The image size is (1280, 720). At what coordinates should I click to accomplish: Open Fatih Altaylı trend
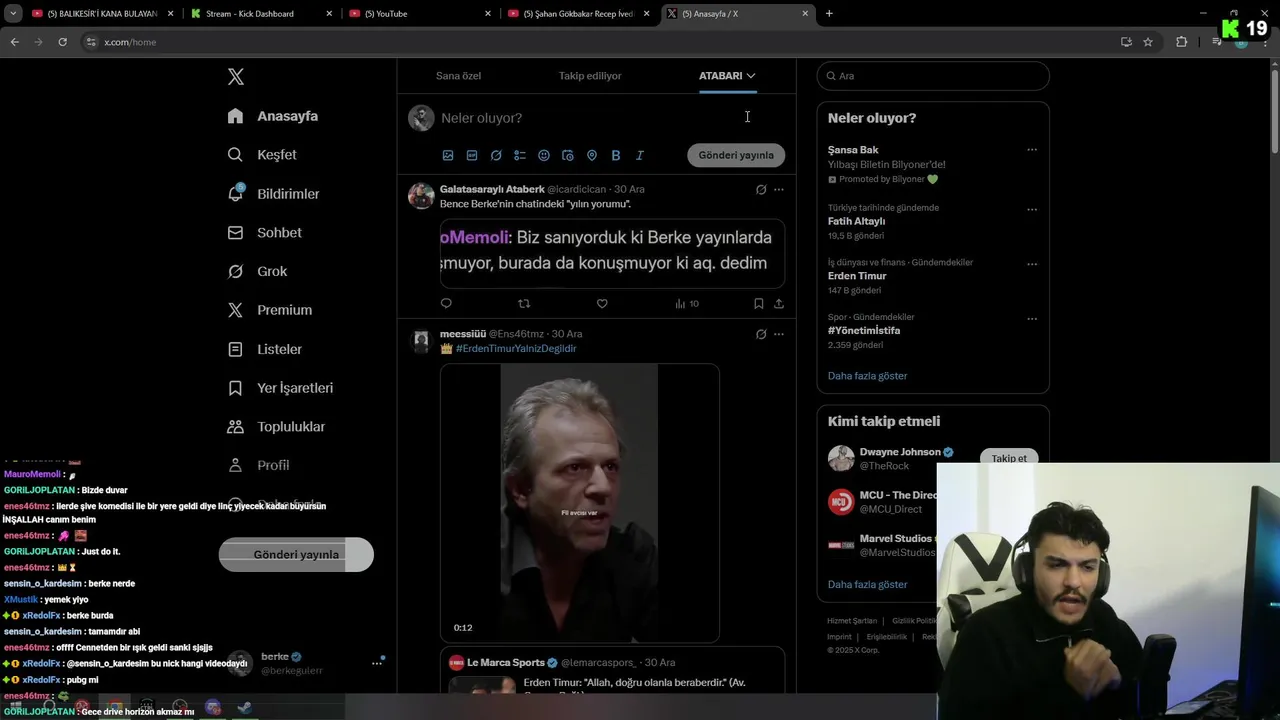point(856,221)
